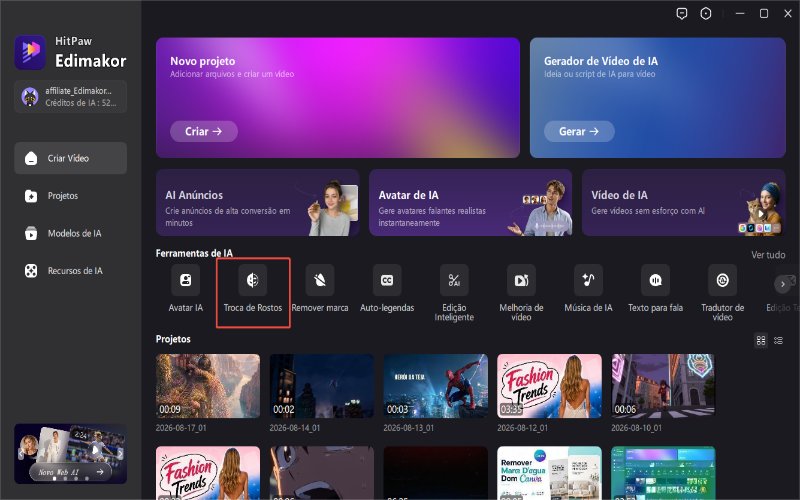Open the AI Anúncios card
Image resolution: width=800 pixels, height=500 pixels.
pyautogui.click(x=258, y=203)
